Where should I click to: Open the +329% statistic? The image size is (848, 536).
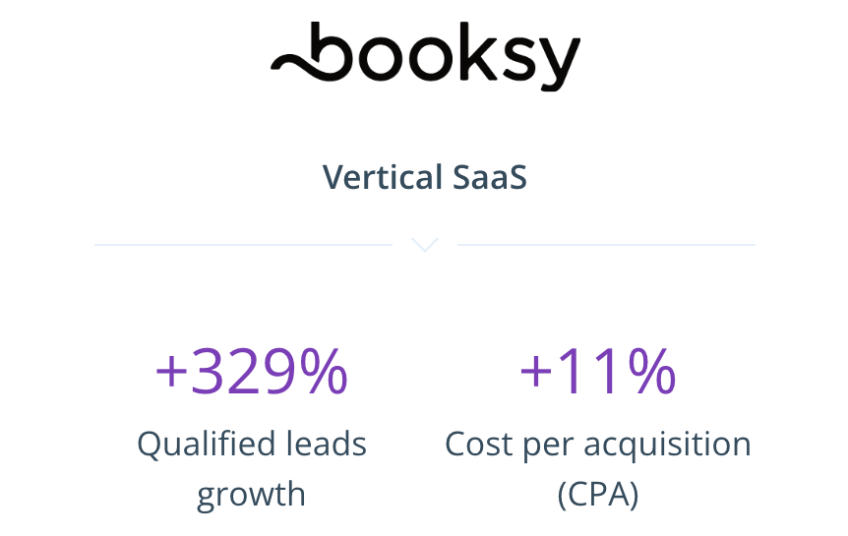click(x=252, y=372)
